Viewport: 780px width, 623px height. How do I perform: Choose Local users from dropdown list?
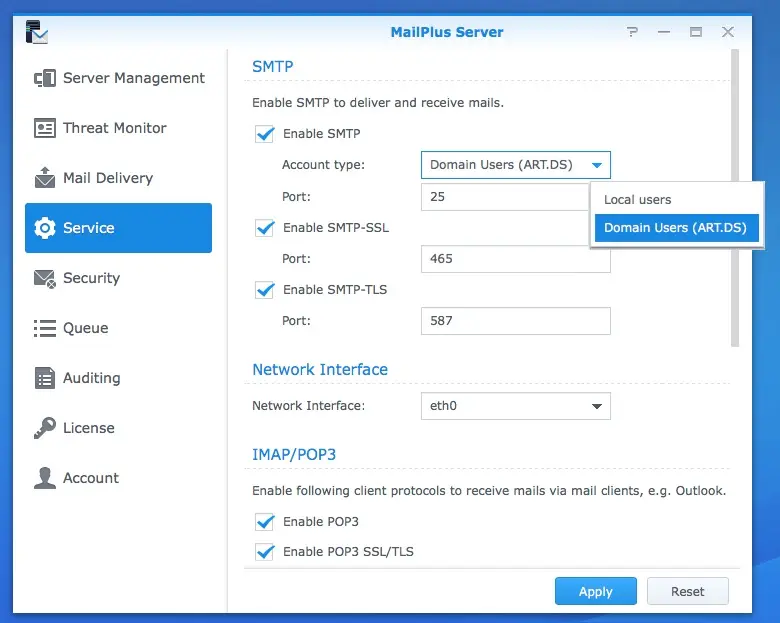[638, 200]
